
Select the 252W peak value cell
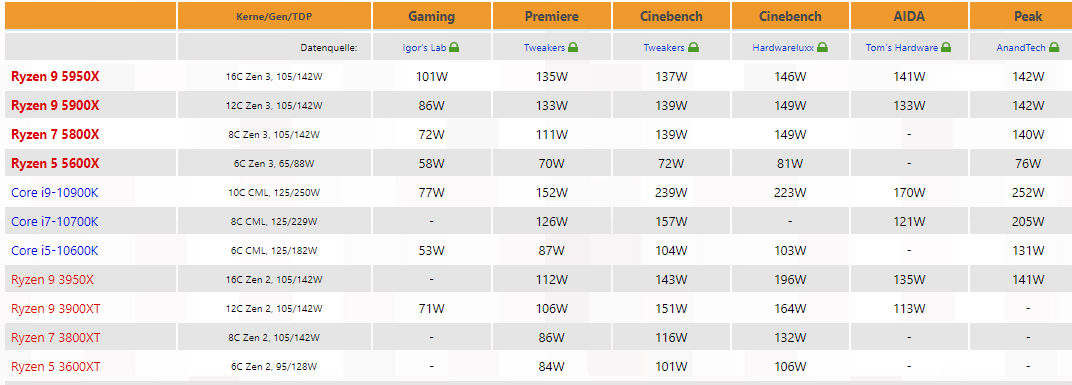(1028, 193)
